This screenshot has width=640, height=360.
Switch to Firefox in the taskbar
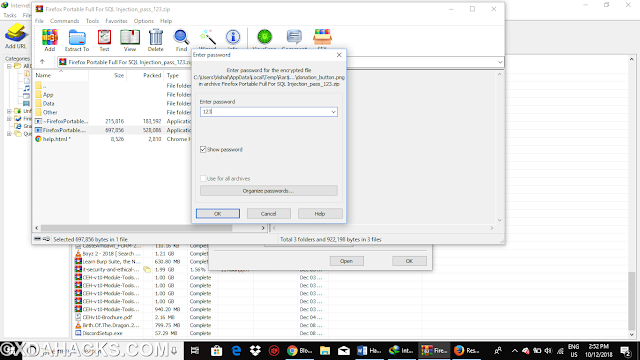(x=466, y=351)
